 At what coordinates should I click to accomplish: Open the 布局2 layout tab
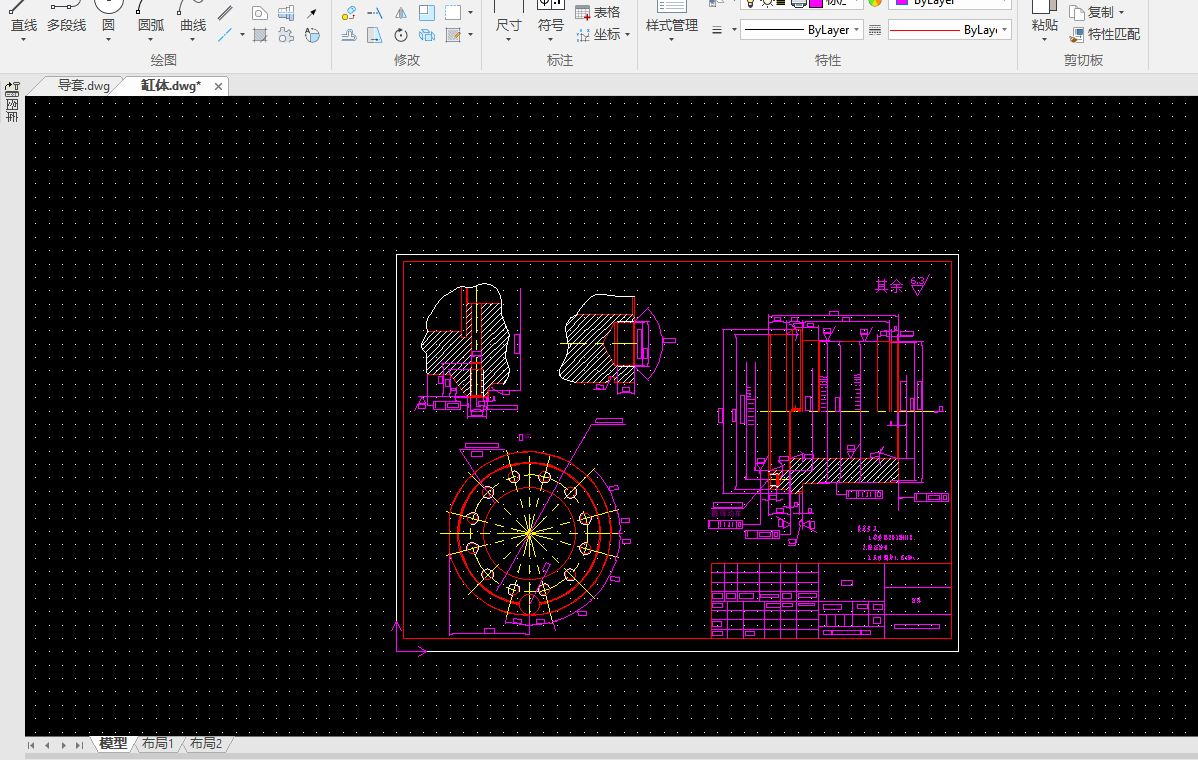click(x=205, y=744)
